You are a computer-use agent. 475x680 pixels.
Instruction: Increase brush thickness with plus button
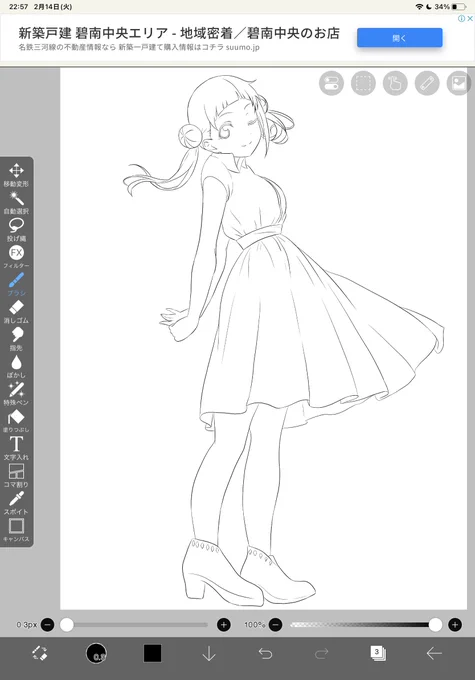coord(224,625)
